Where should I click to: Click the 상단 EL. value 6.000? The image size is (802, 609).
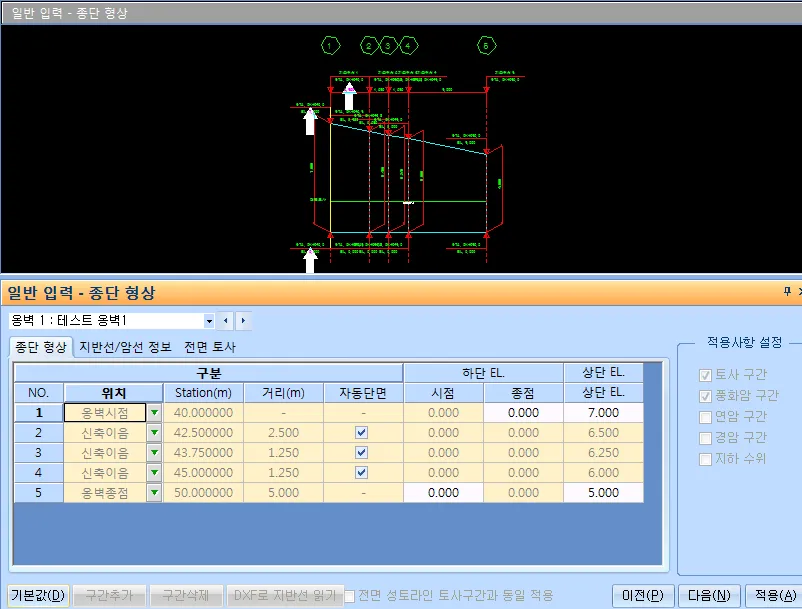coord(604,472)
